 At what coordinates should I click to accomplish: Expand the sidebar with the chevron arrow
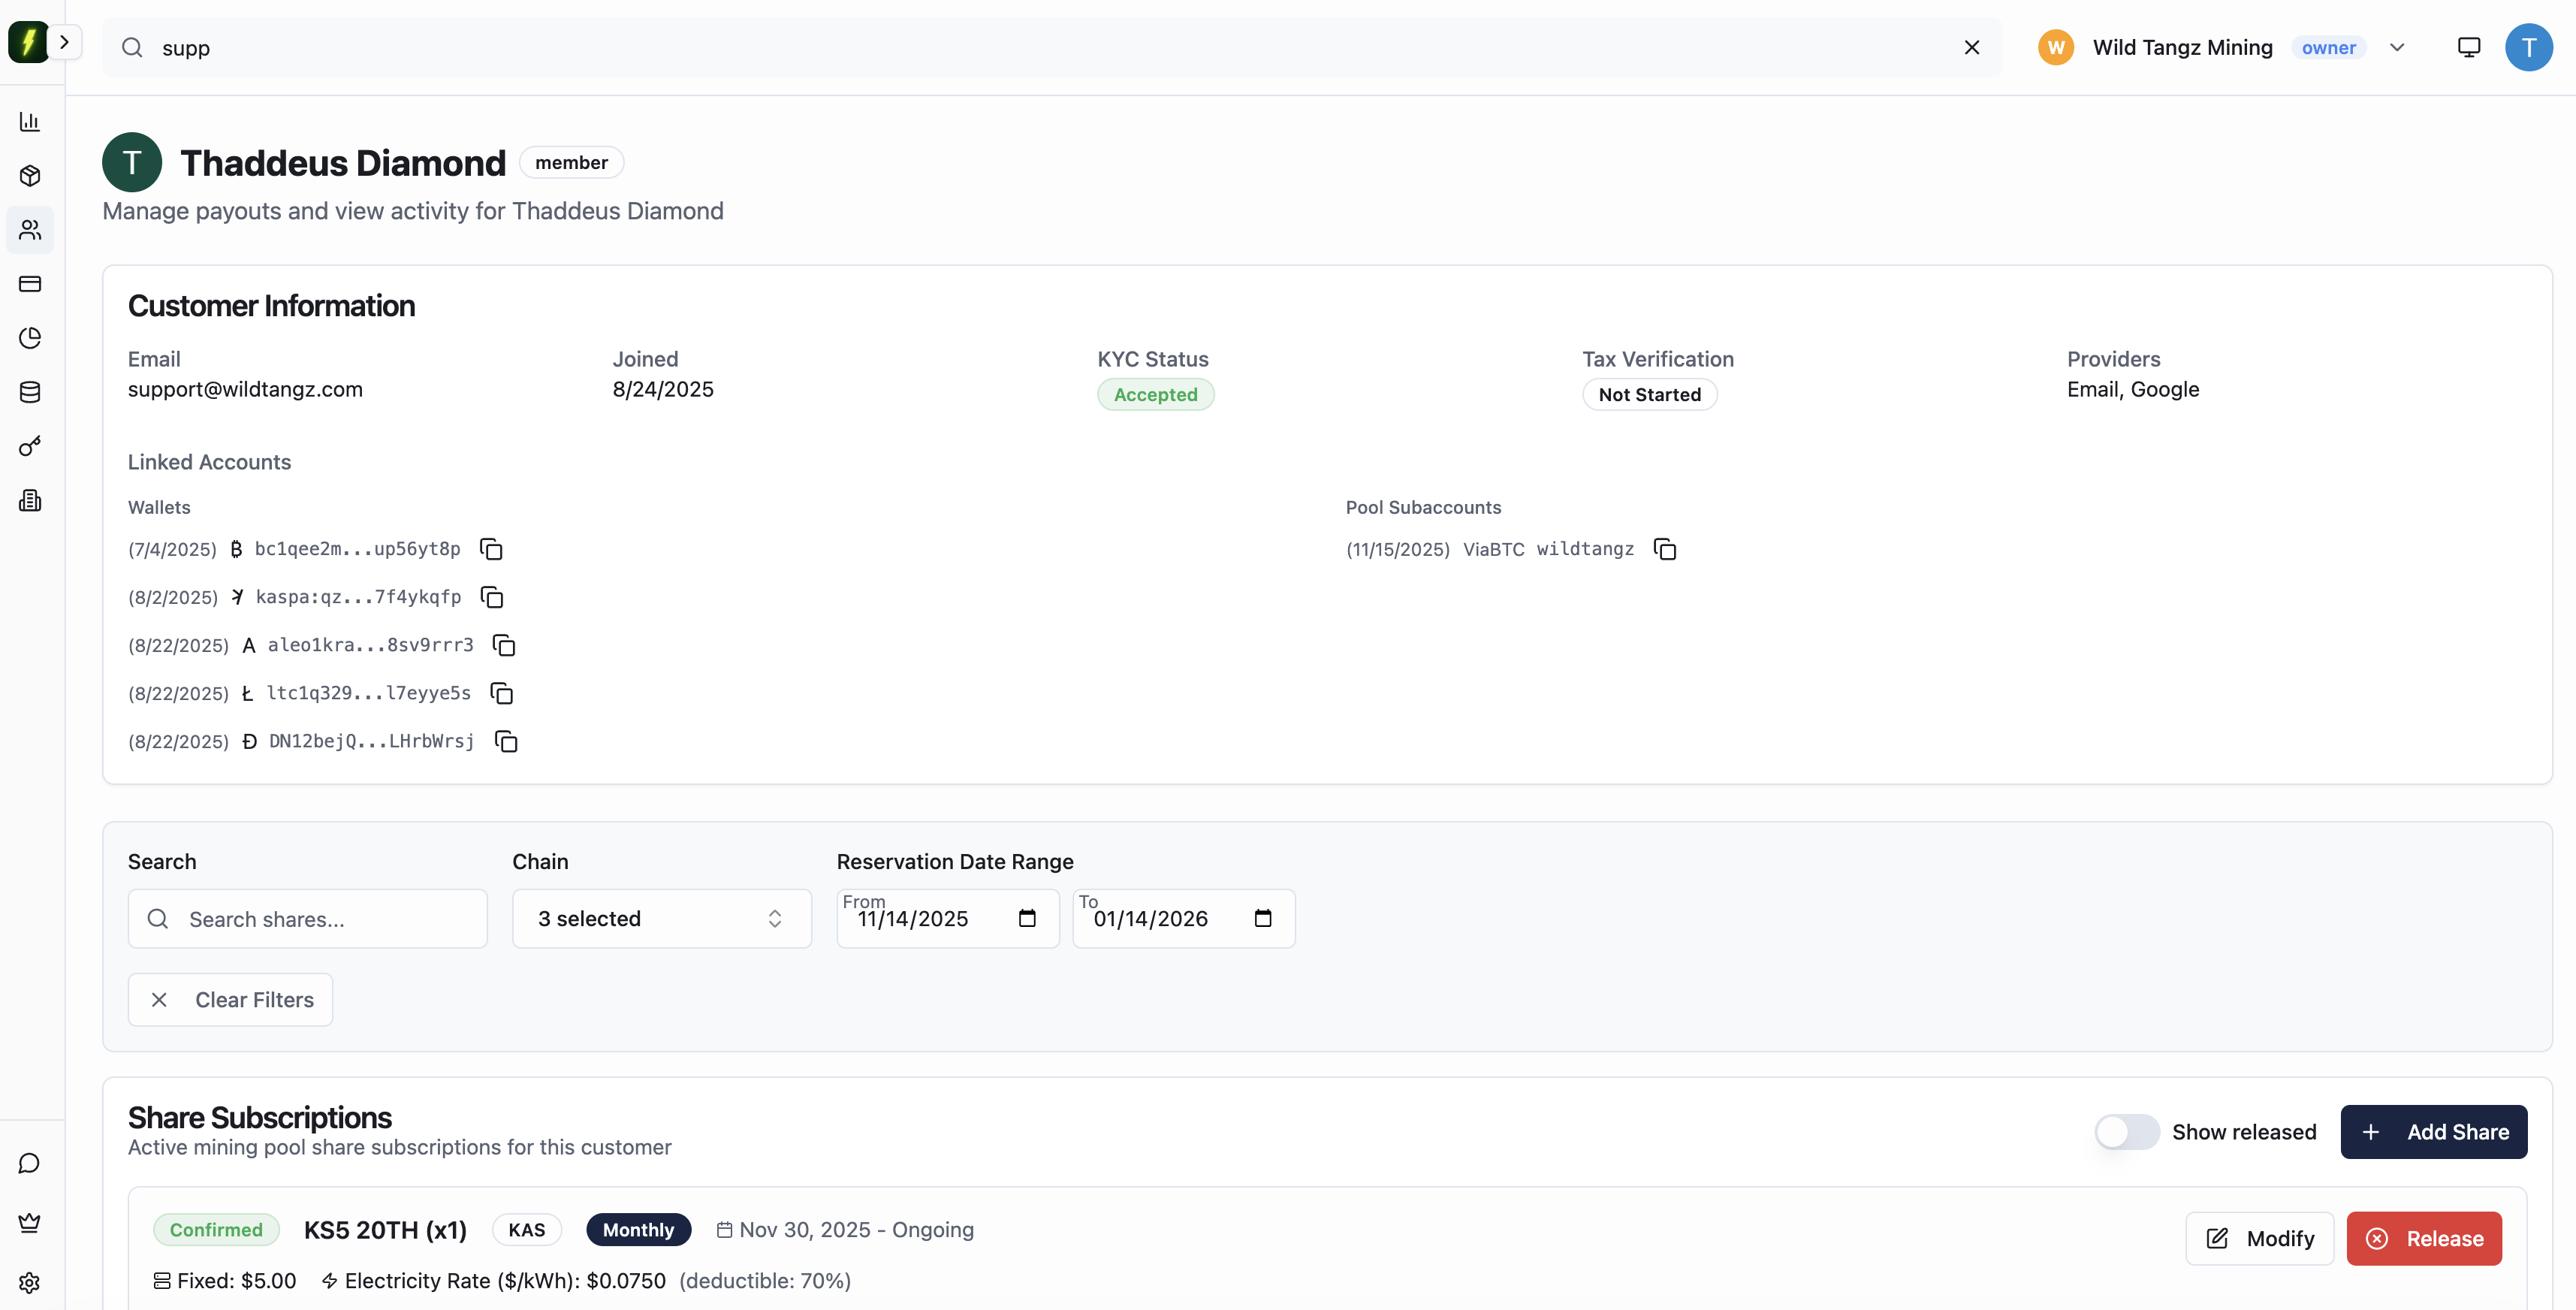pos(64,42)
